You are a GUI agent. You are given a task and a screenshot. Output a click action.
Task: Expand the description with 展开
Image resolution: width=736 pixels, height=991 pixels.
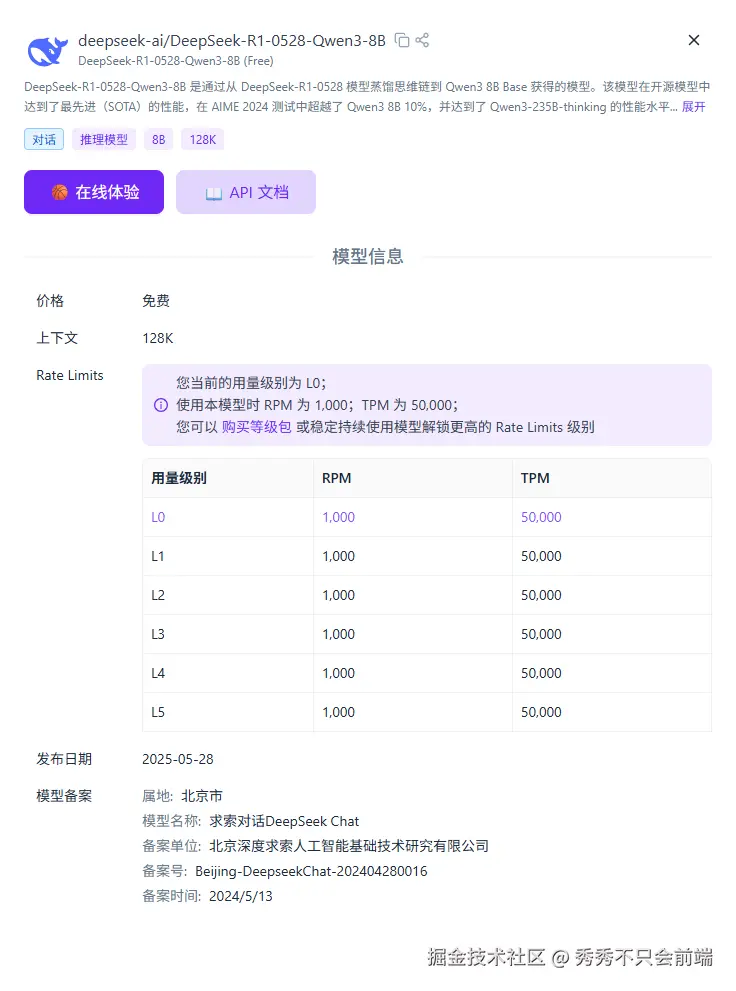tap(693, 107)
